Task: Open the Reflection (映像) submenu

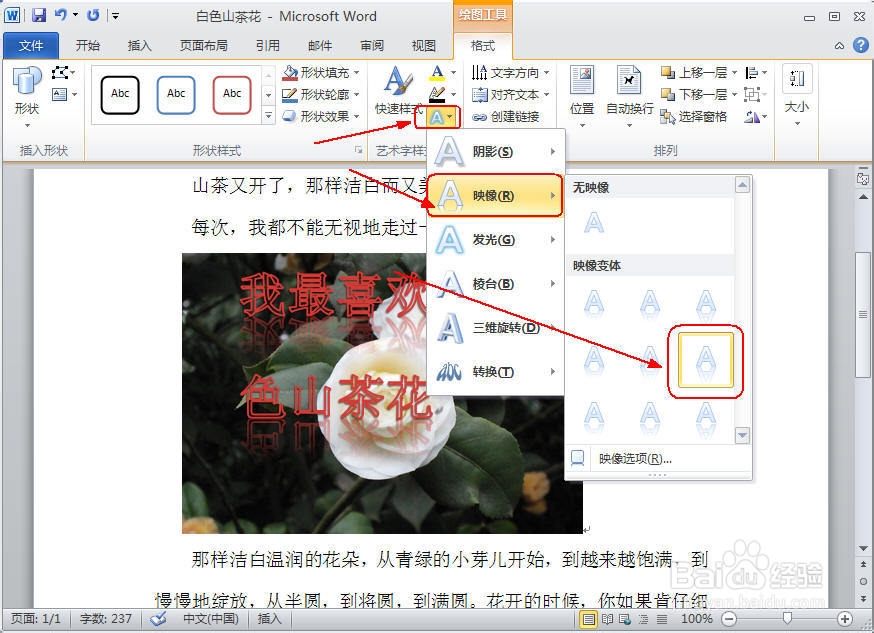Action: (x=496, y=196)
